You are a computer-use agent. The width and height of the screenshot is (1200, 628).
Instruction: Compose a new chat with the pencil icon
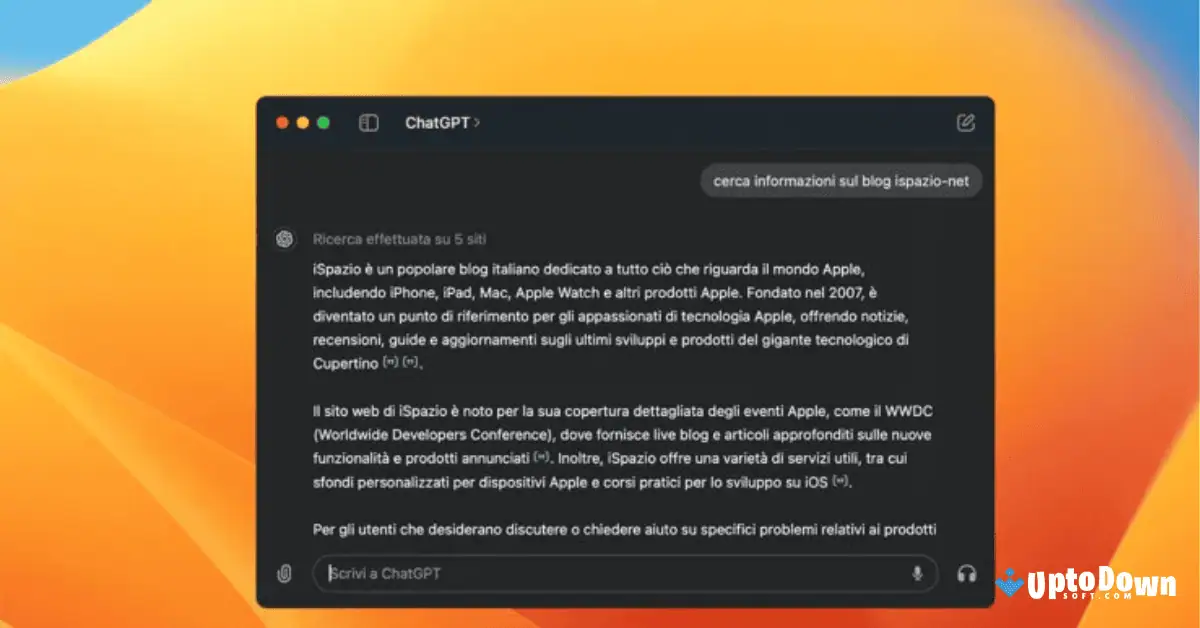tap(964, 121)
